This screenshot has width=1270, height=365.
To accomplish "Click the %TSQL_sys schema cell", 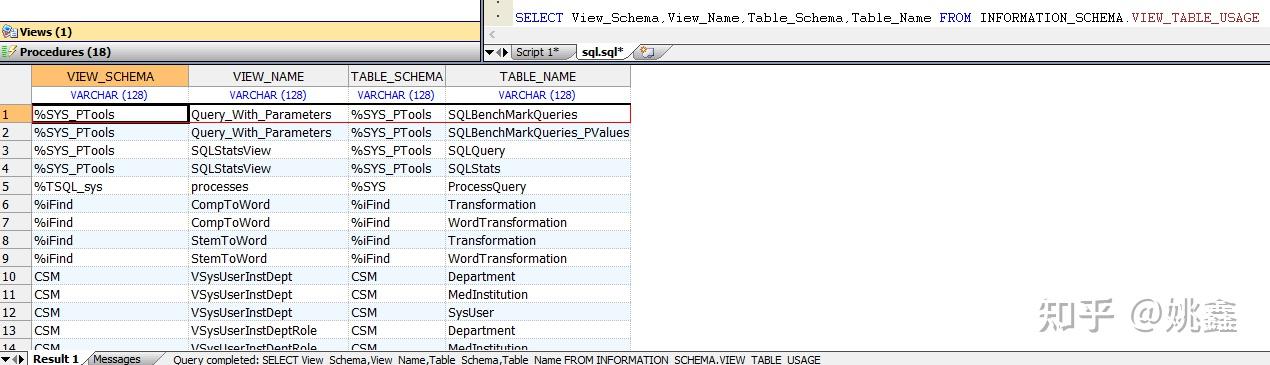I will click(x=110, y=186).
